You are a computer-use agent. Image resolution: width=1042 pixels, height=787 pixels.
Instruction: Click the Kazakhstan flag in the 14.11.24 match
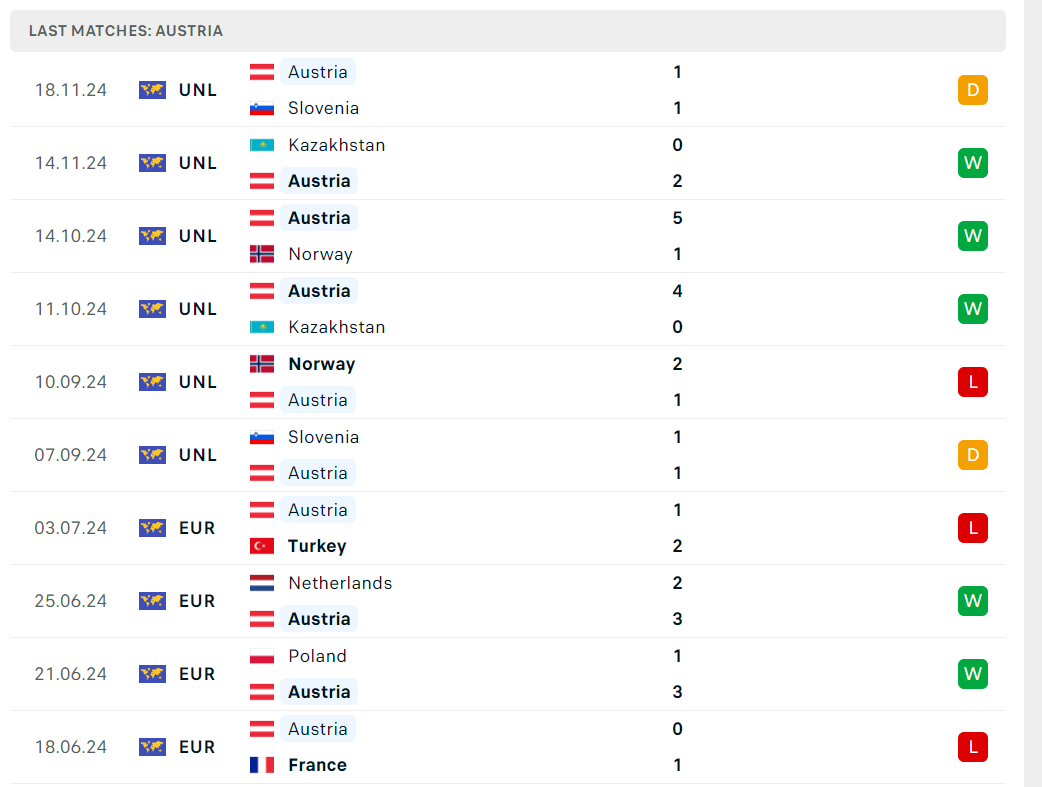262,145
